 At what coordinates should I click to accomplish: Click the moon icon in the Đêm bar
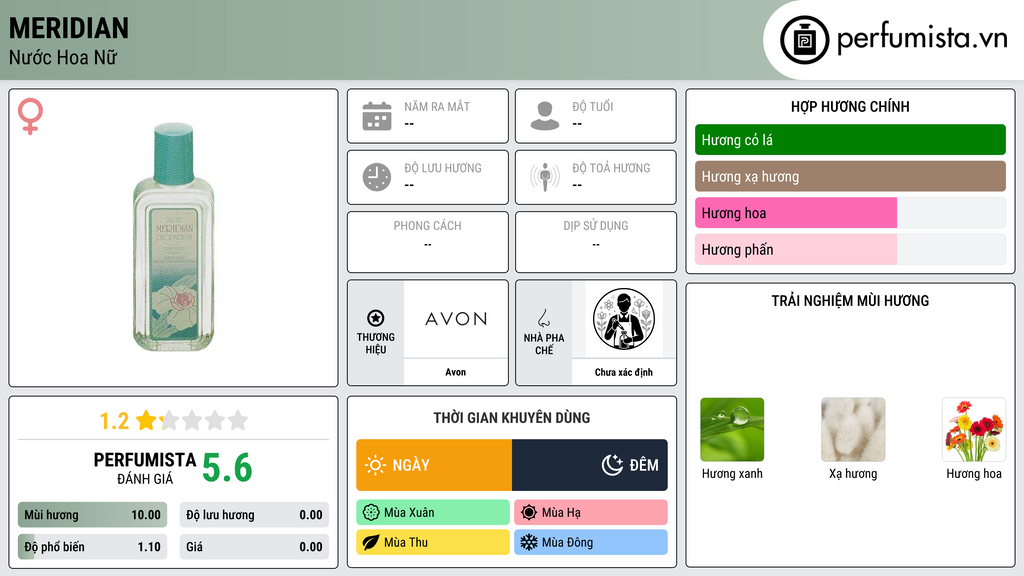[x=613, y=465]
